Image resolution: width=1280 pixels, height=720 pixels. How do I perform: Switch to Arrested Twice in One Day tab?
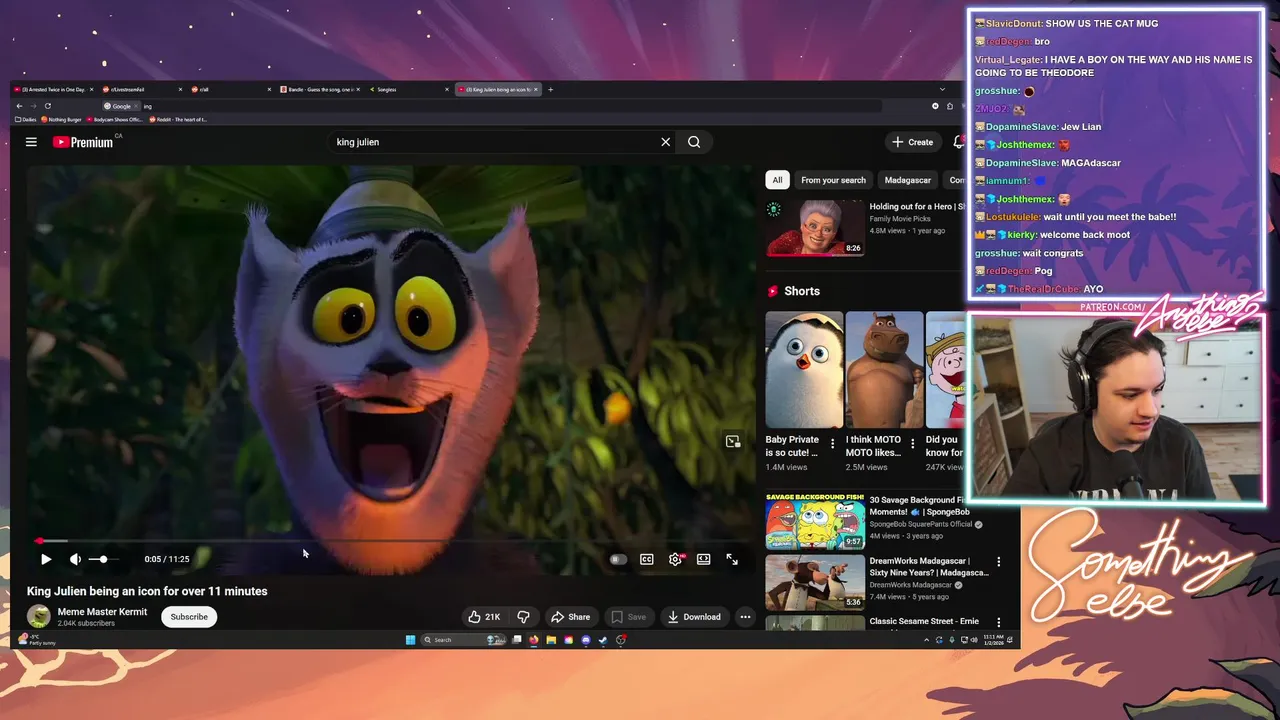coord(53,89)
